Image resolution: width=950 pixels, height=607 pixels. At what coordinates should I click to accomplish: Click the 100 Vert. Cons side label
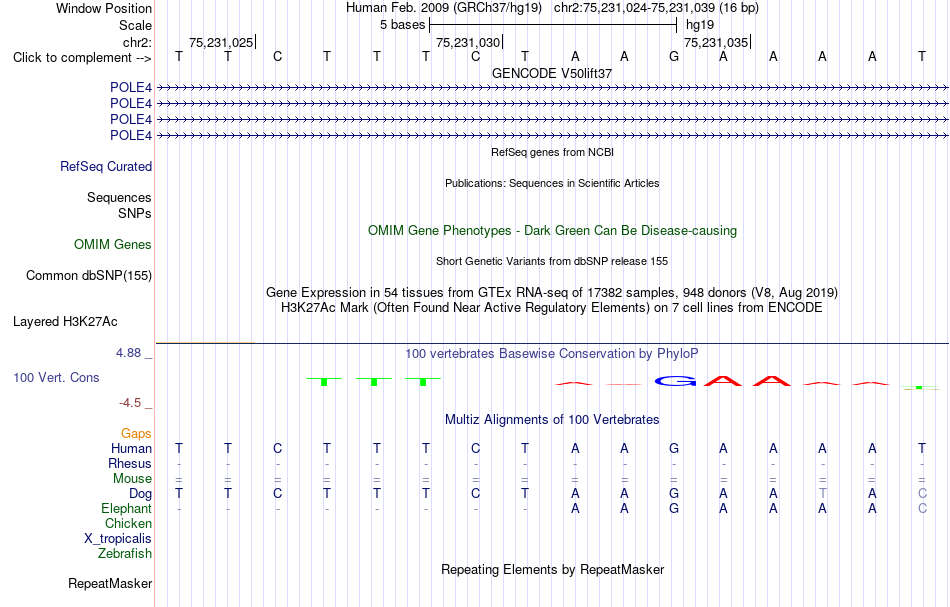pos(56,377)
